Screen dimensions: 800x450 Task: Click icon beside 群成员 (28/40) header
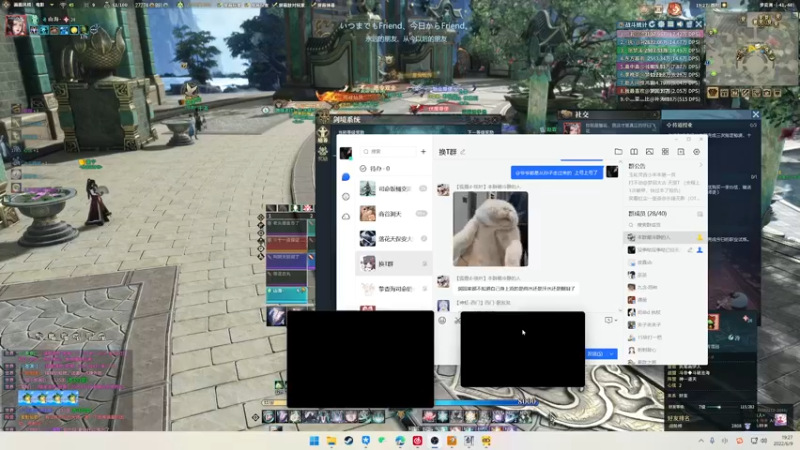pyautogui.click(x=700, y=214)
